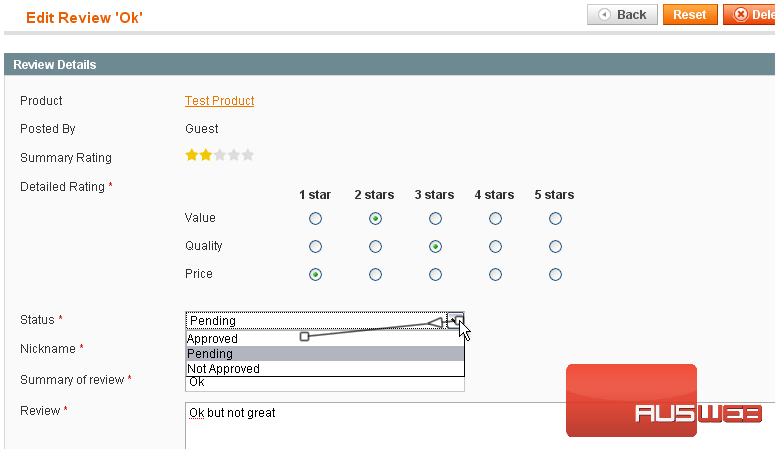Select 4 stars for Quality
Viewport: 776px width, 450px height.
click(x=495, y=246)
